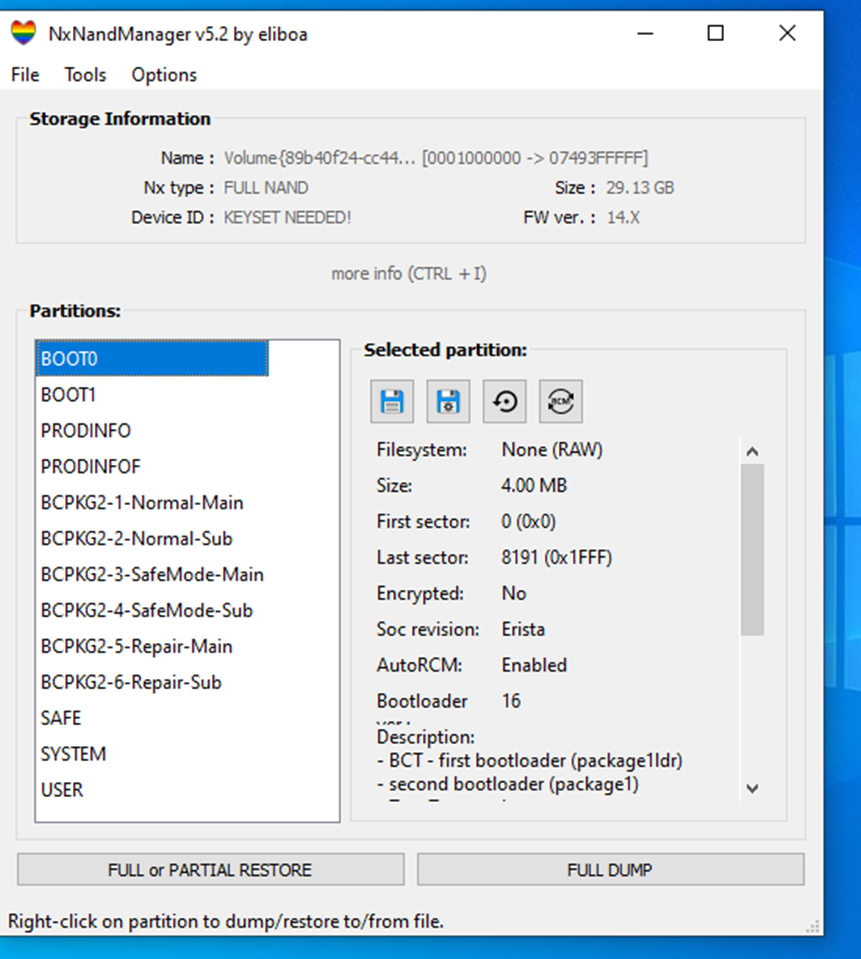Toggle AutoRCM using the RCM icon
The image size is (861, 959).
pos(561,402)
